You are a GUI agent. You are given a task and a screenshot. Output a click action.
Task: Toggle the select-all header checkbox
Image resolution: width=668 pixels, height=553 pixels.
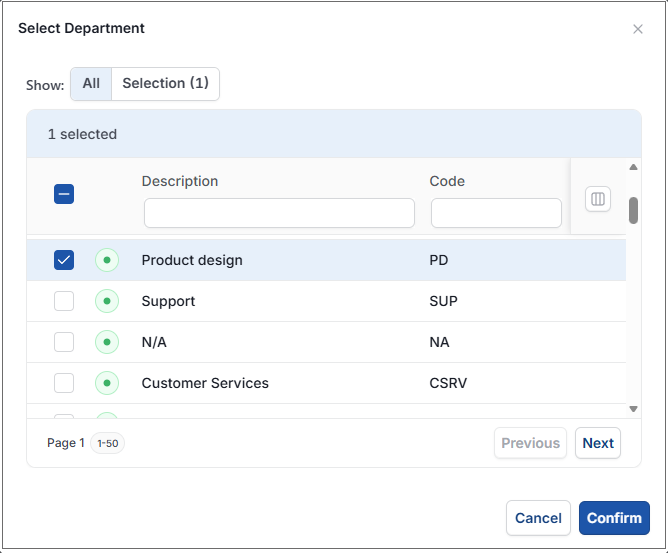[x=64, y=194]
